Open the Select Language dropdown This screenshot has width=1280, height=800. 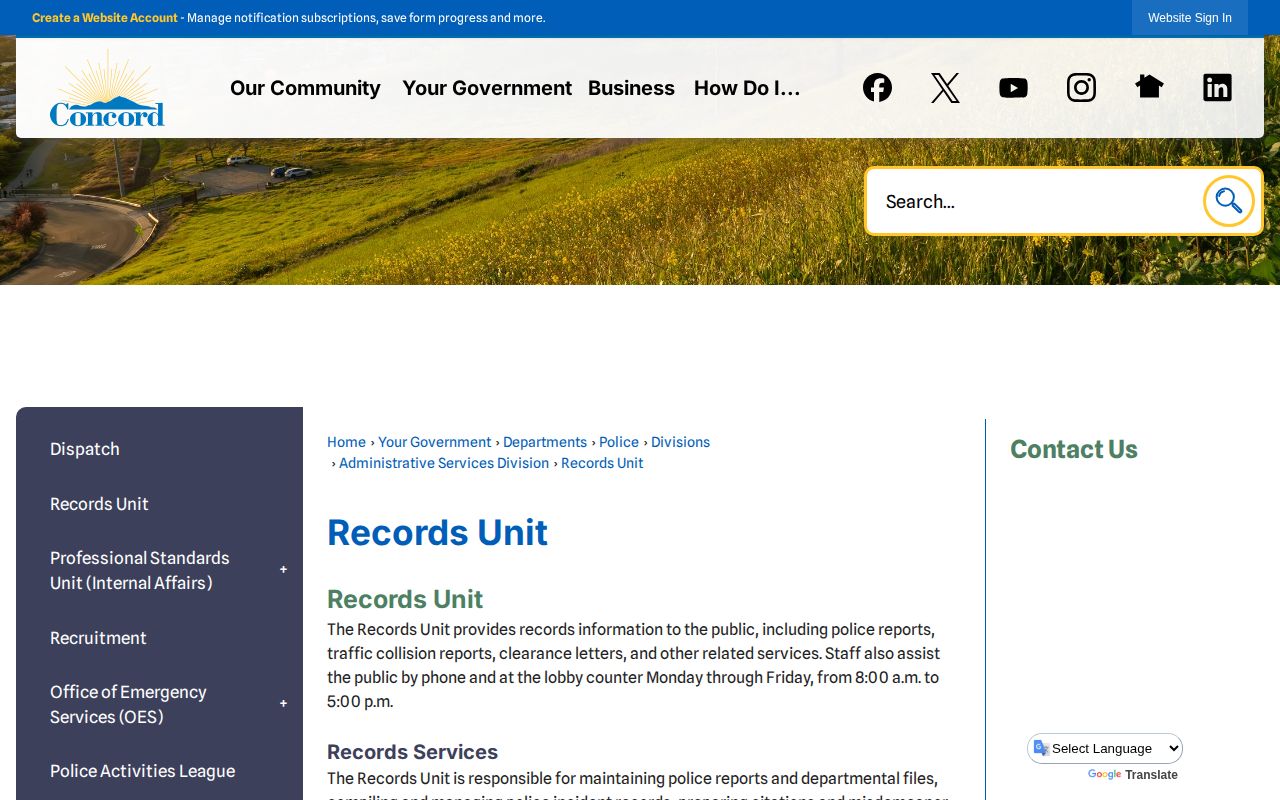pos(1105,748)
